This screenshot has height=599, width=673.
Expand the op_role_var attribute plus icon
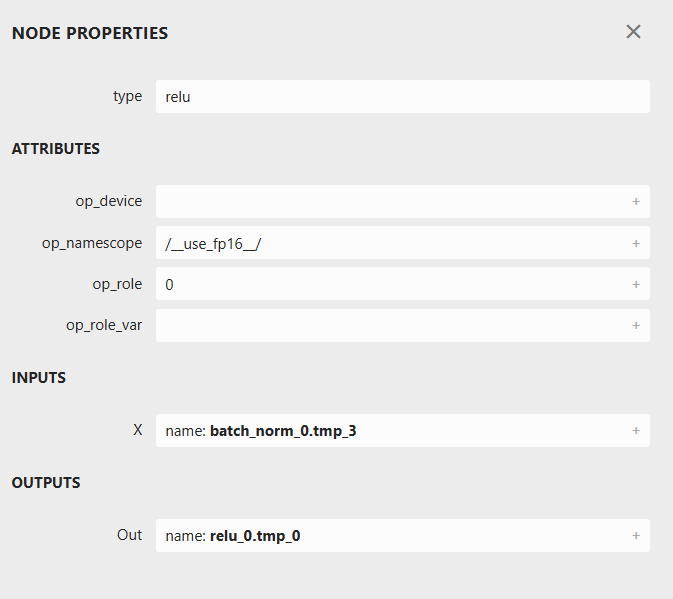tap(636, 325)
